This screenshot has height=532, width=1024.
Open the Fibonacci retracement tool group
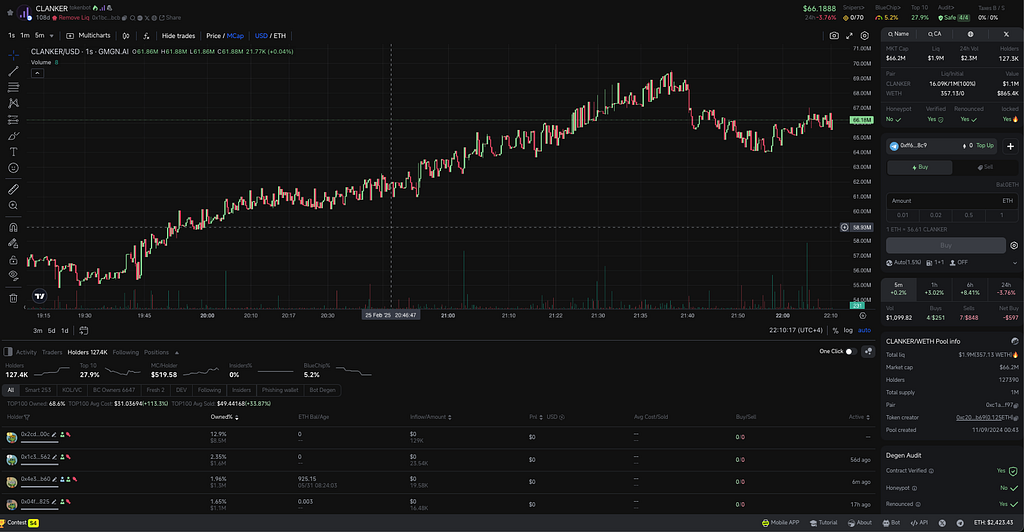click(13, 87)
